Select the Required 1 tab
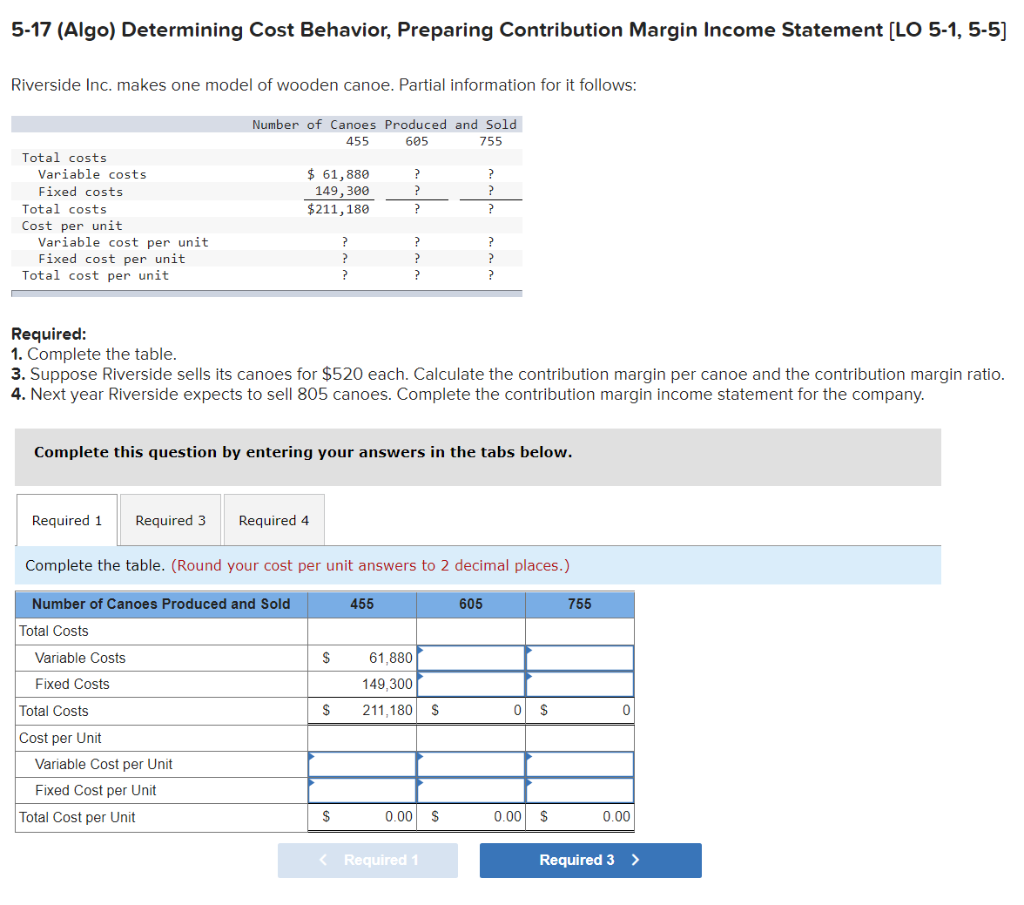The height and width of the screenshot is (905, 1024). coord(66,519)
